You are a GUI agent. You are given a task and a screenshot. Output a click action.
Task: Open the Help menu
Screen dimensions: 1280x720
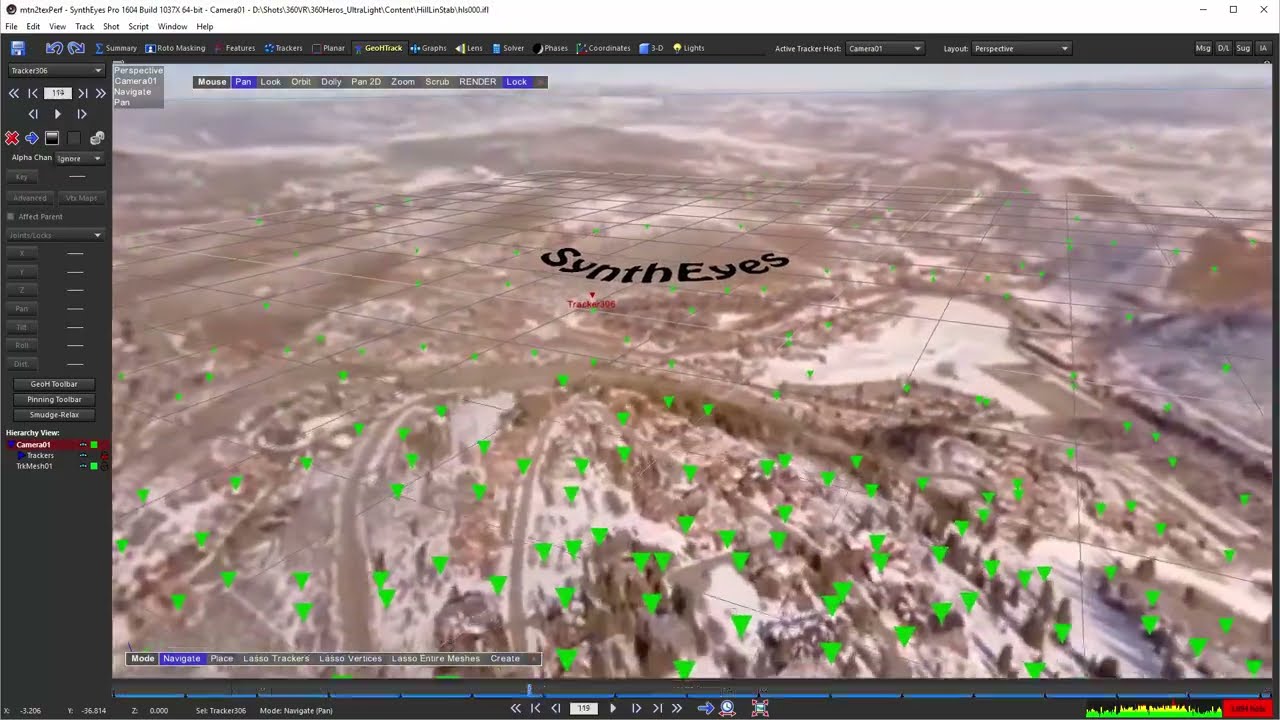pyautogui.click(x=205, y=26)
